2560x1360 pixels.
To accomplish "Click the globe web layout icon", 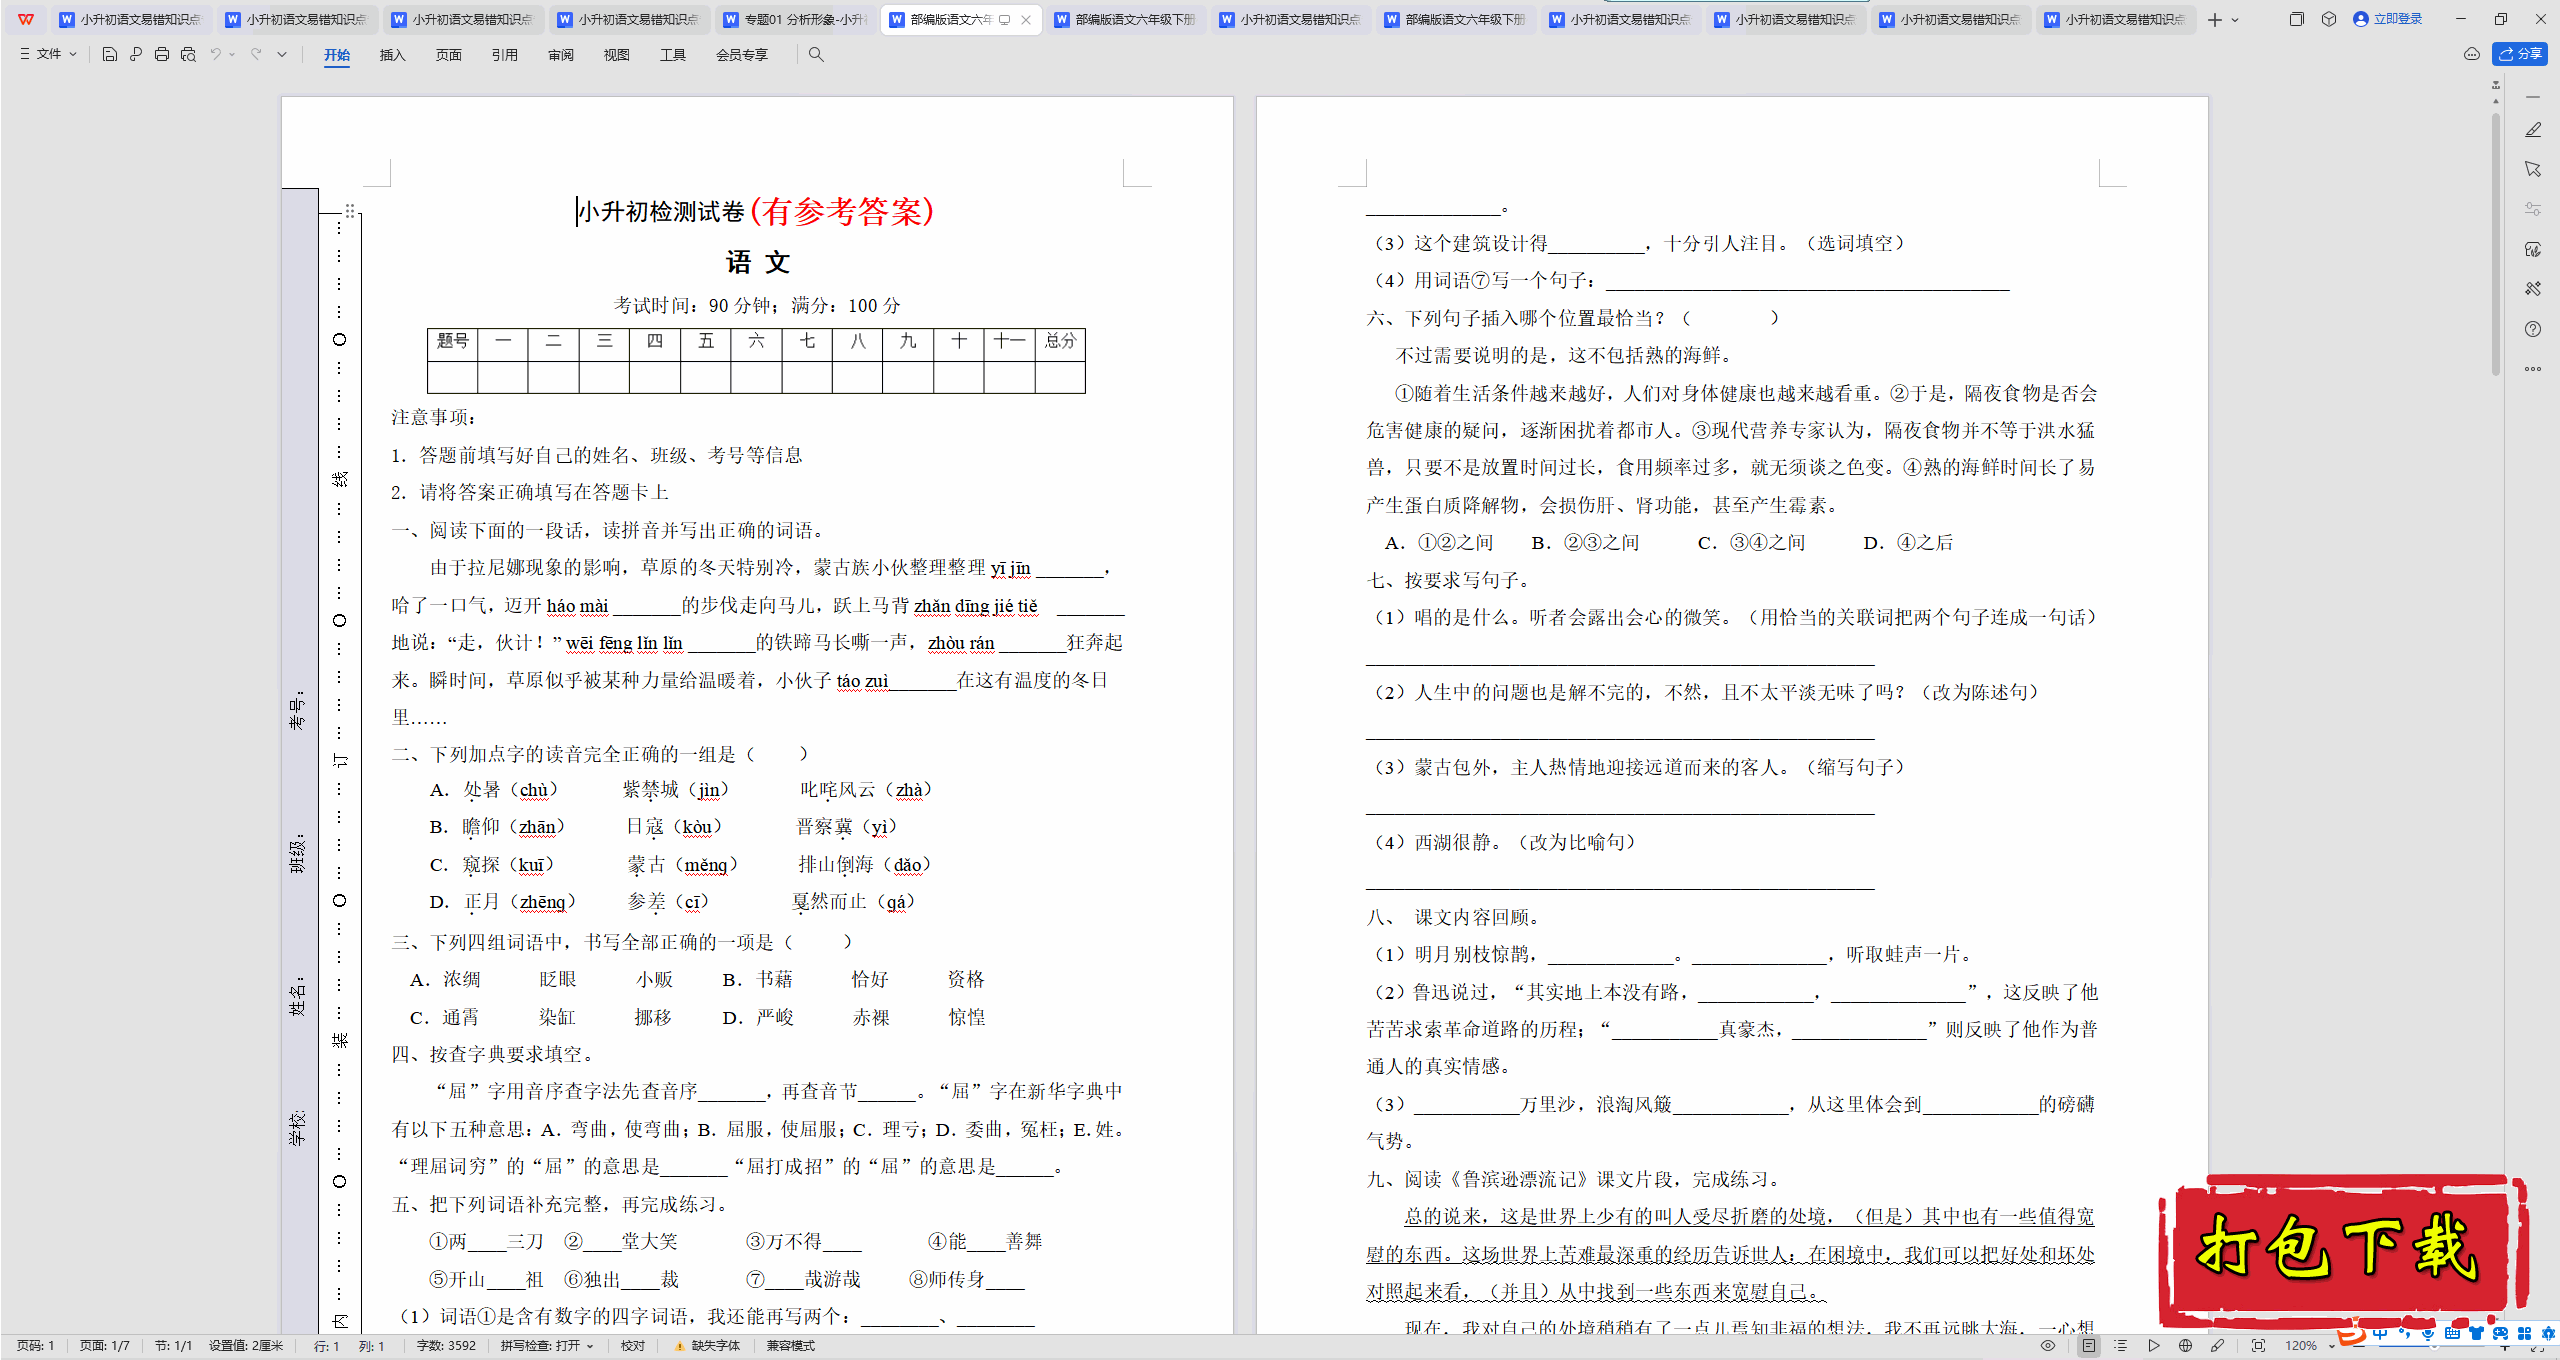I will pos(2185,1346).
